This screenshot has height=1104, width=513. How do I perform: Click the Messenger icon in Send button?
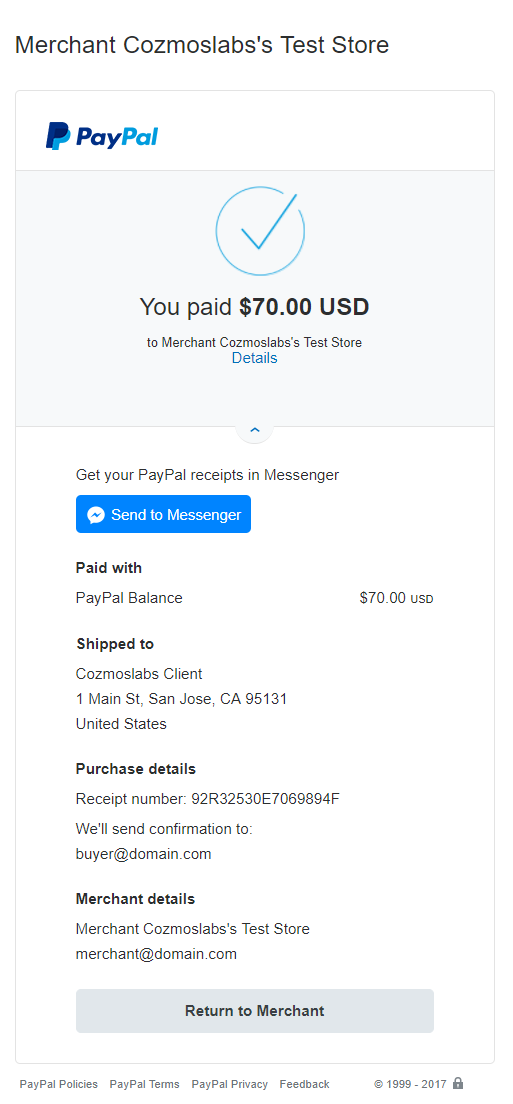96,515
